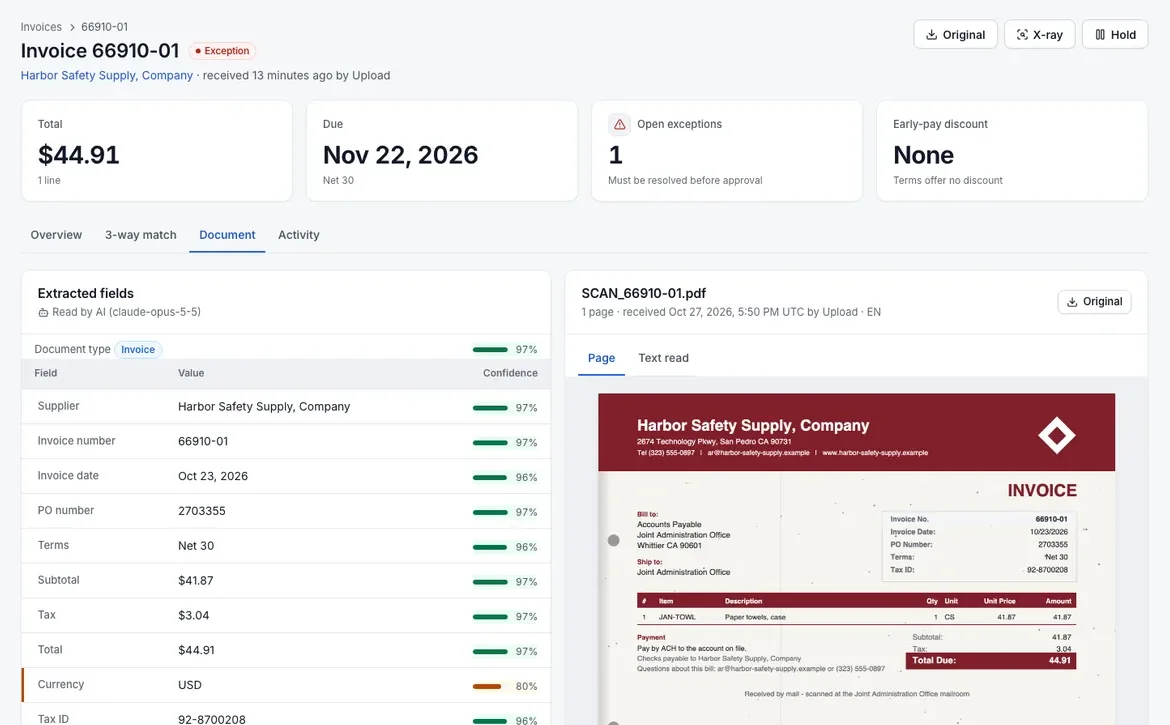
Task: Click the 66910-01 breadcrumb item
Action: point(104,27)
